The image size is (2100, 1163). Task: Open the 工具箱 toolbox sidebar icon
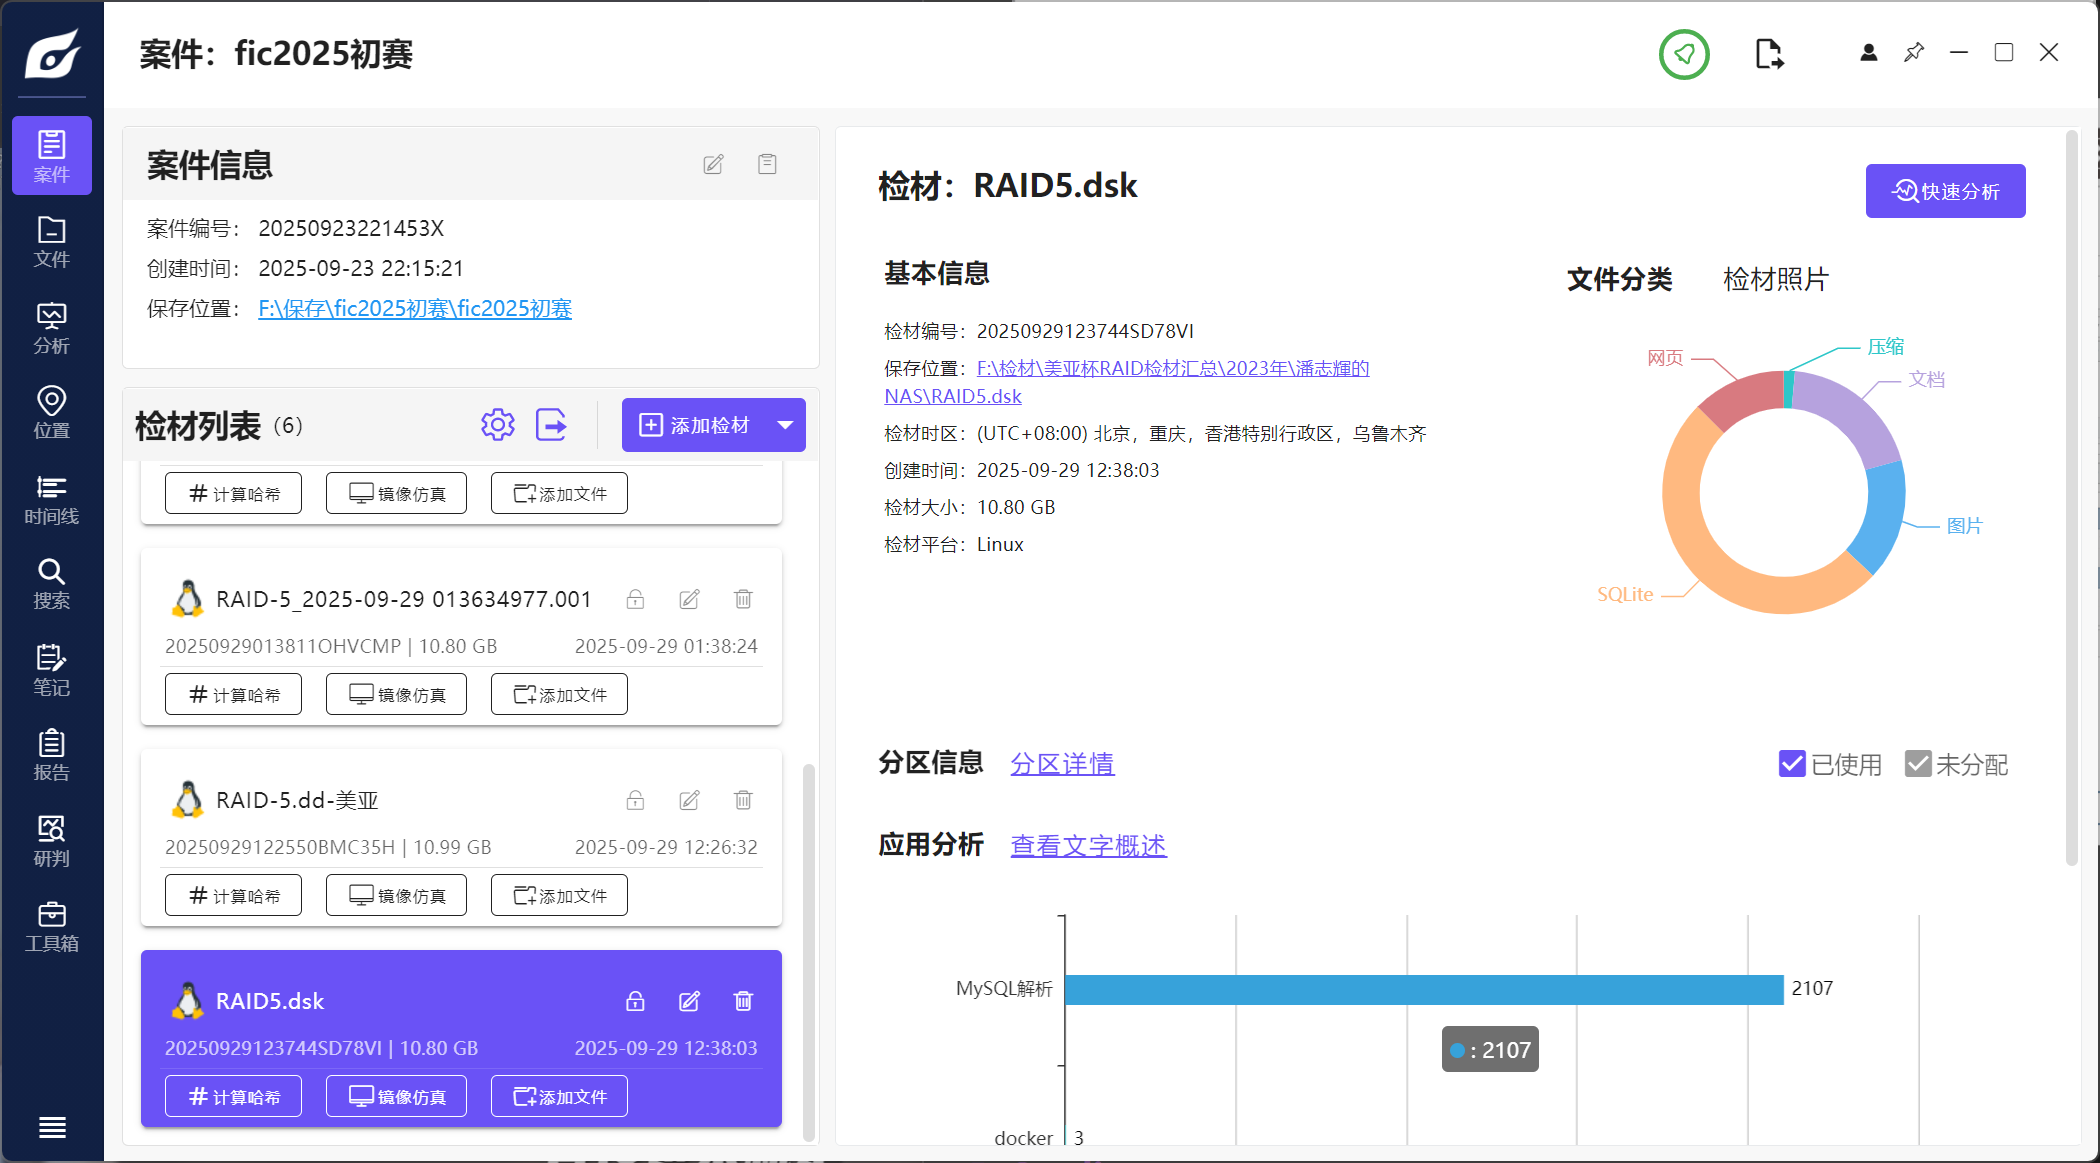pos(51,926)
